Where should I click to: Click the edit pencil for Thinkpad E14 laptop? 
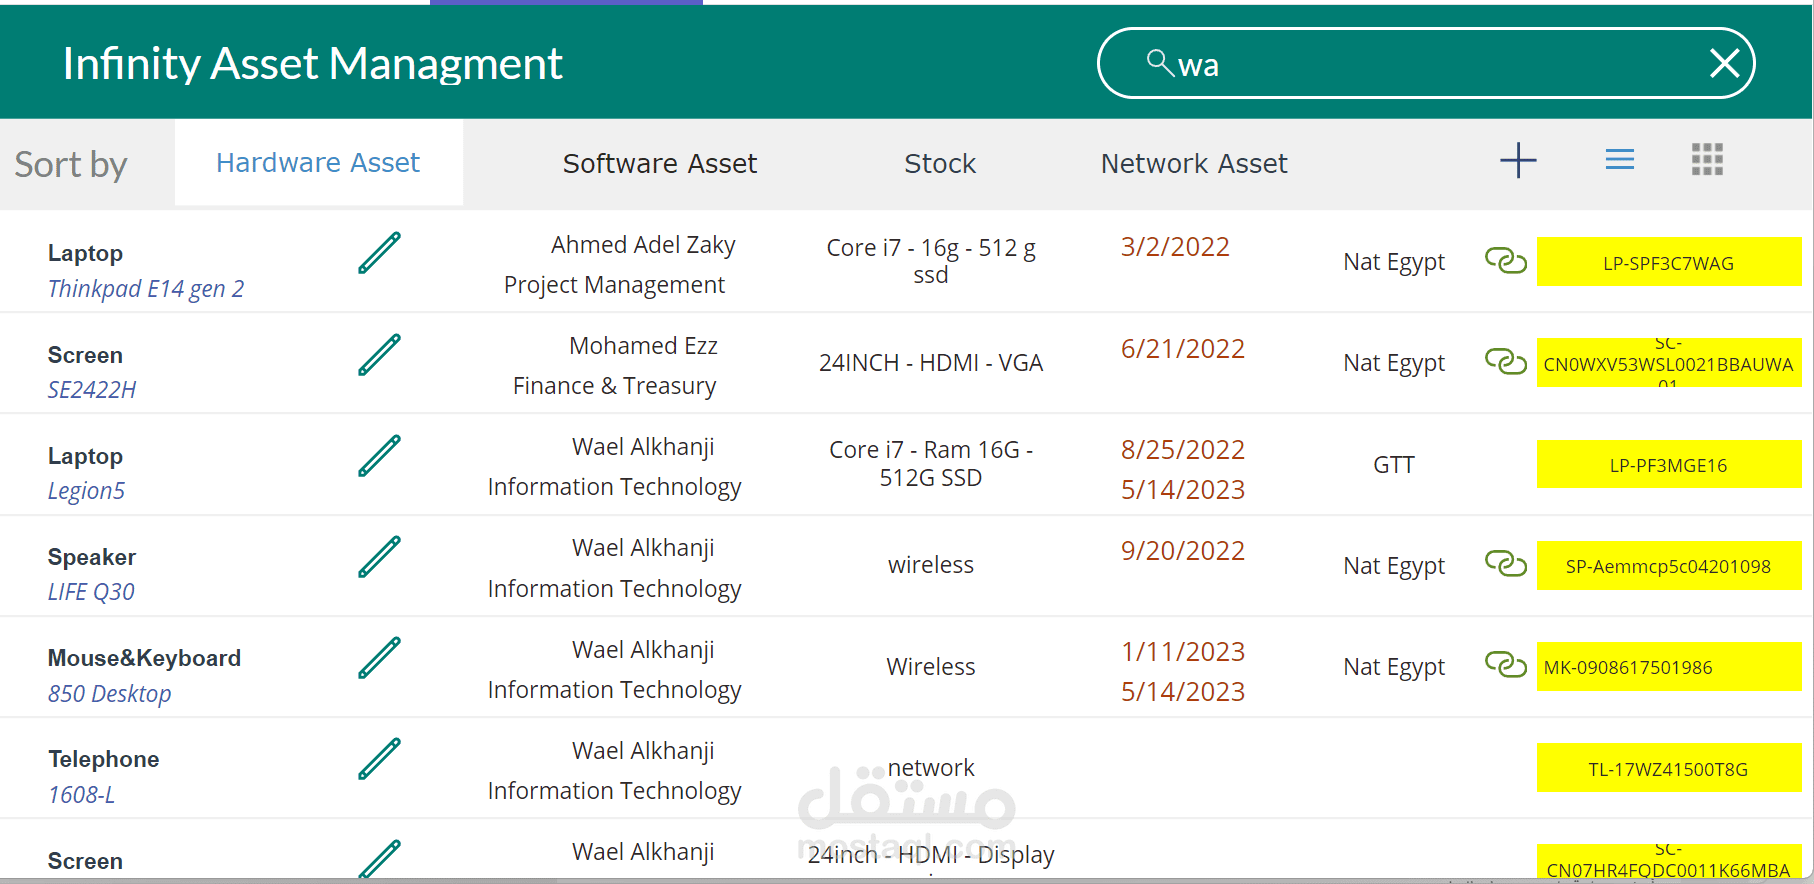coord(379,253)
